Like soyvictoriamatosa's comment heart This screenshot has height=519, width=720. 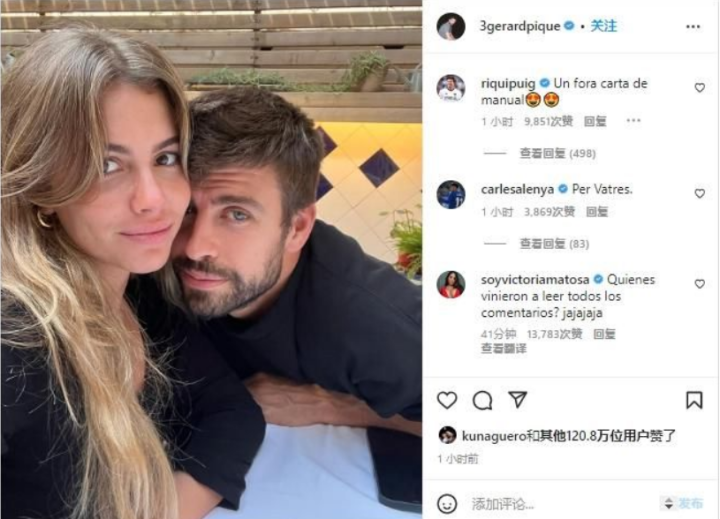tap(699, 284)
